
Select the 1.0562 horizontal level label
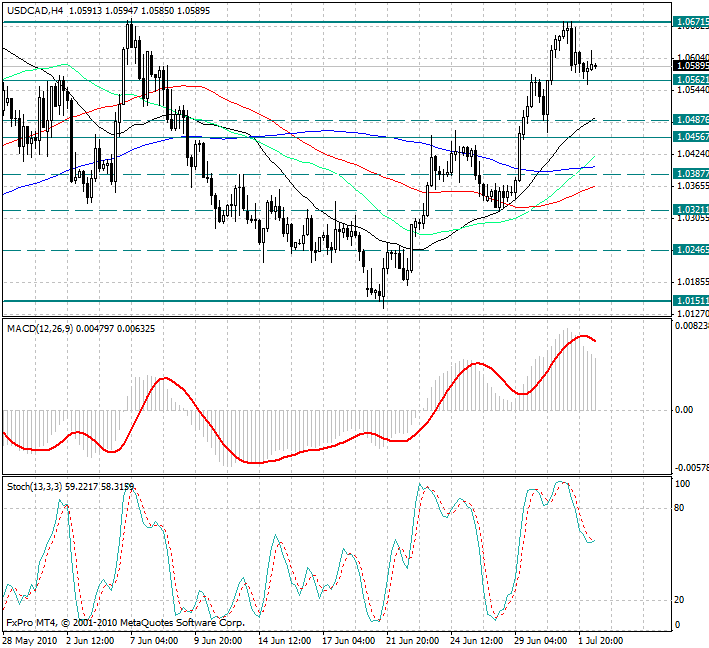coord(688,79)
